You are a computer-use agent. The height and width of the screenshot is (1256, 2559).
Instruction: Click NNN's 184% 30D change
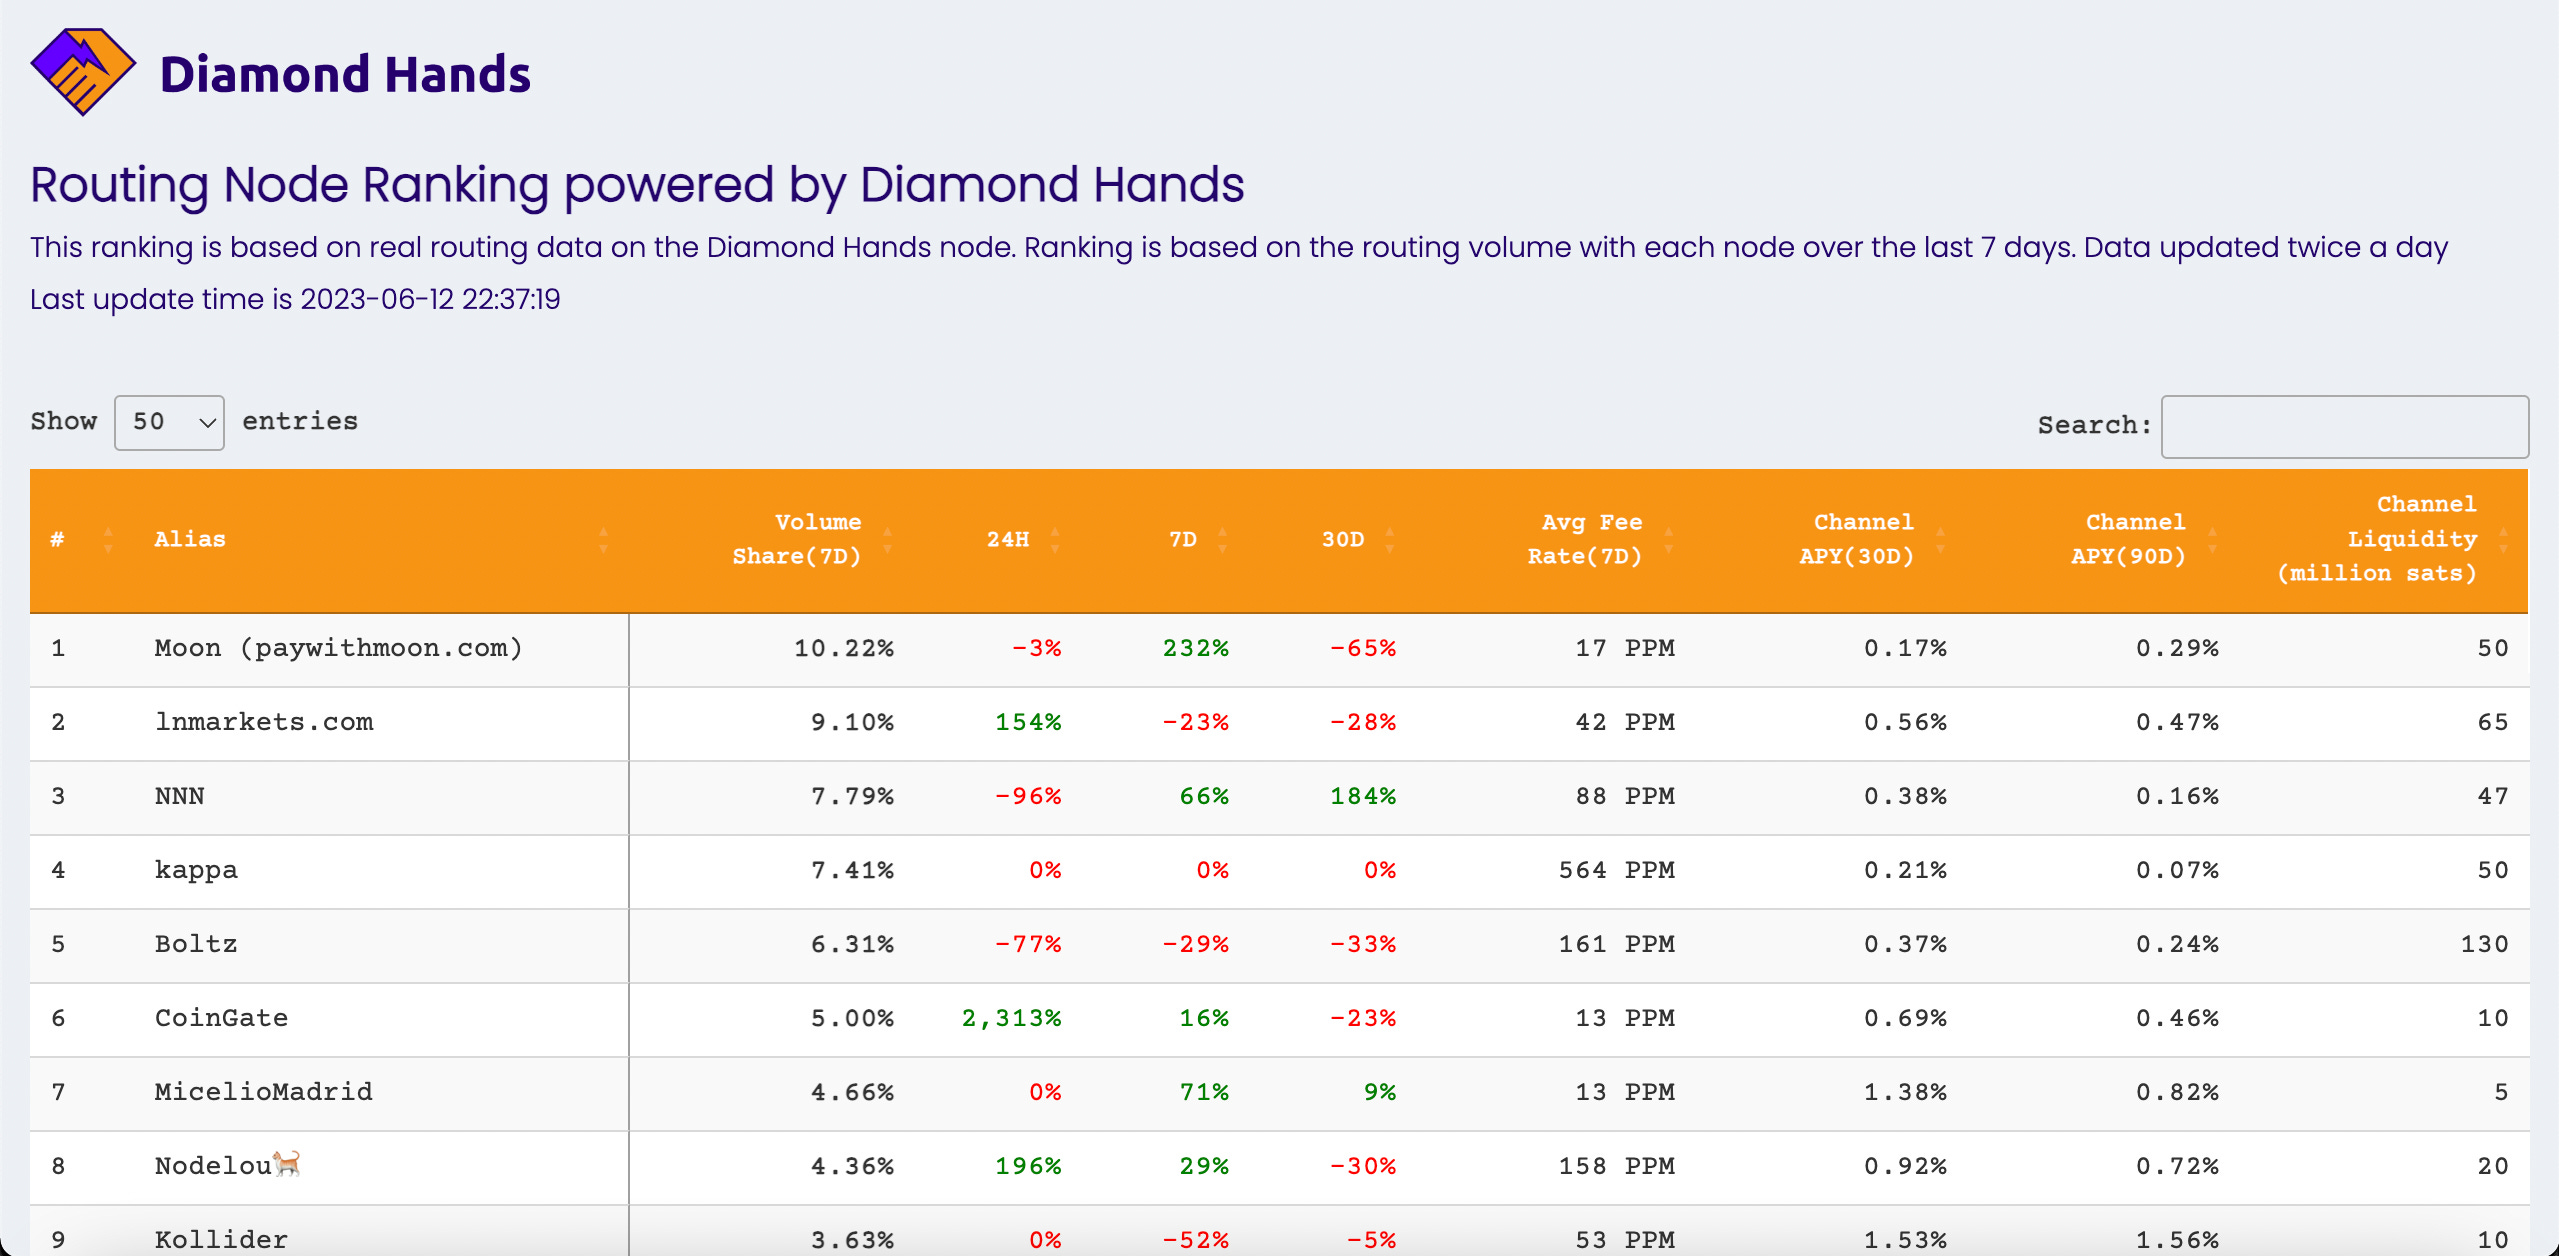[1363, 797]
